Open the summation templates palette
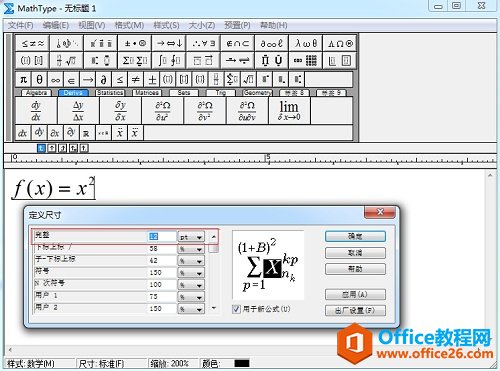 point(135,60)
